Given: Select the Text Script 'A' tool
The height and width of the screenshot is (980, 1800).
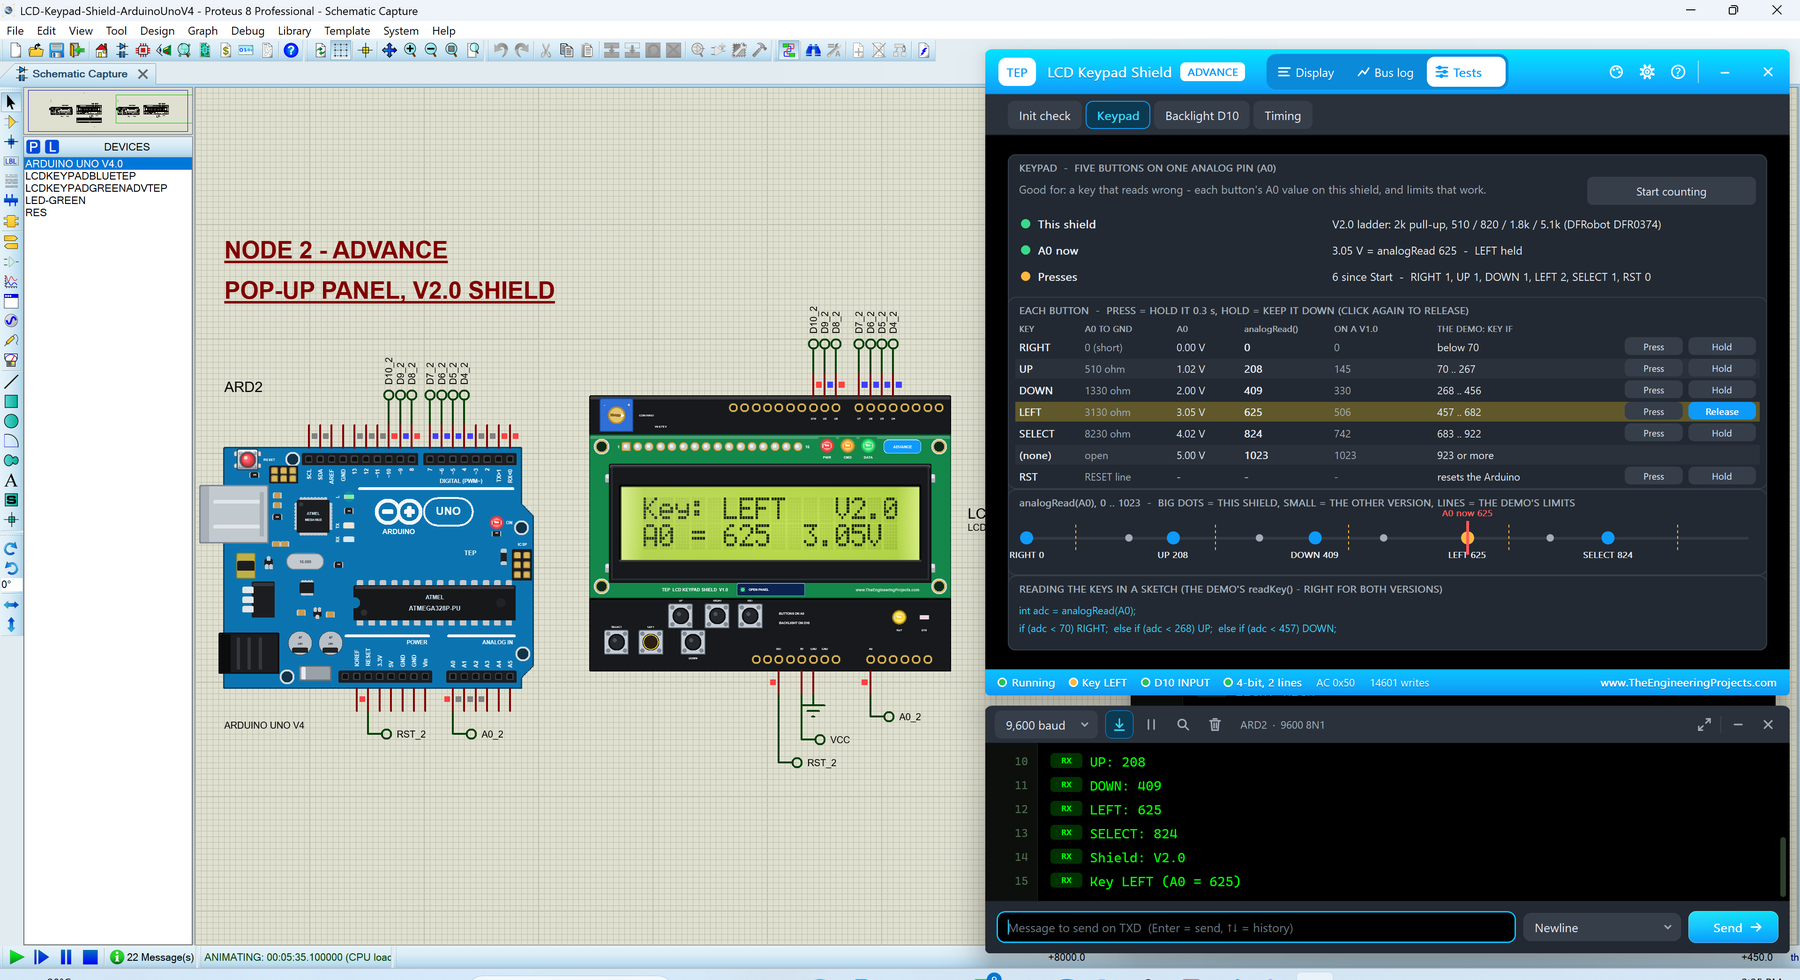Looking at the screenshot, I should click(x=11, y=480).
